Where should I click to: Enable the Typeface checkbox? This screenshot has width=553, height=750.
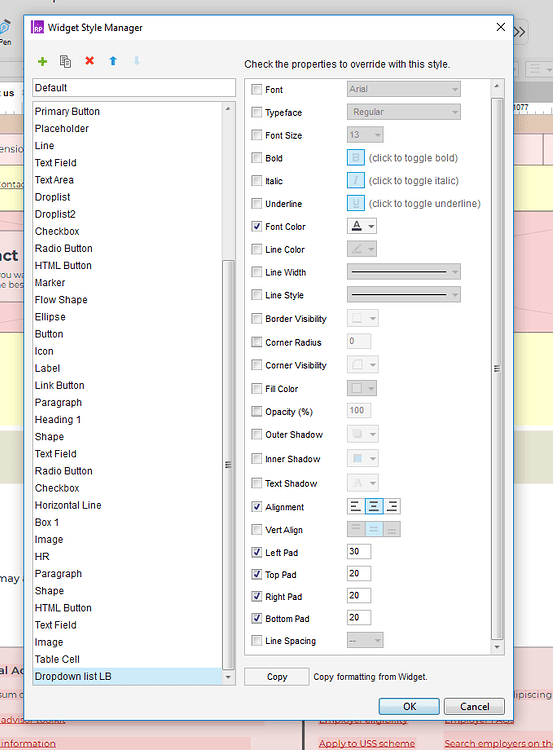tap(257, 112)
